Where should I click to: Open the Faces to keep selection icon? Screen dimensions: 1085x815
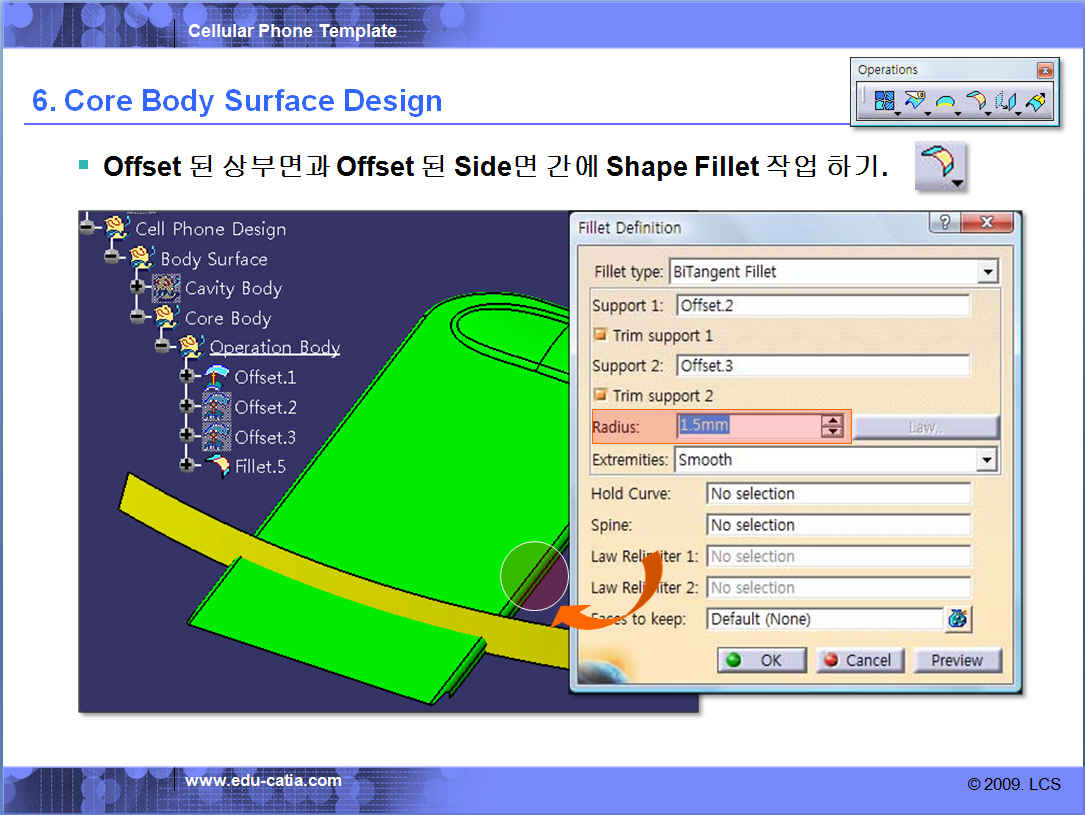click(957, 619)
